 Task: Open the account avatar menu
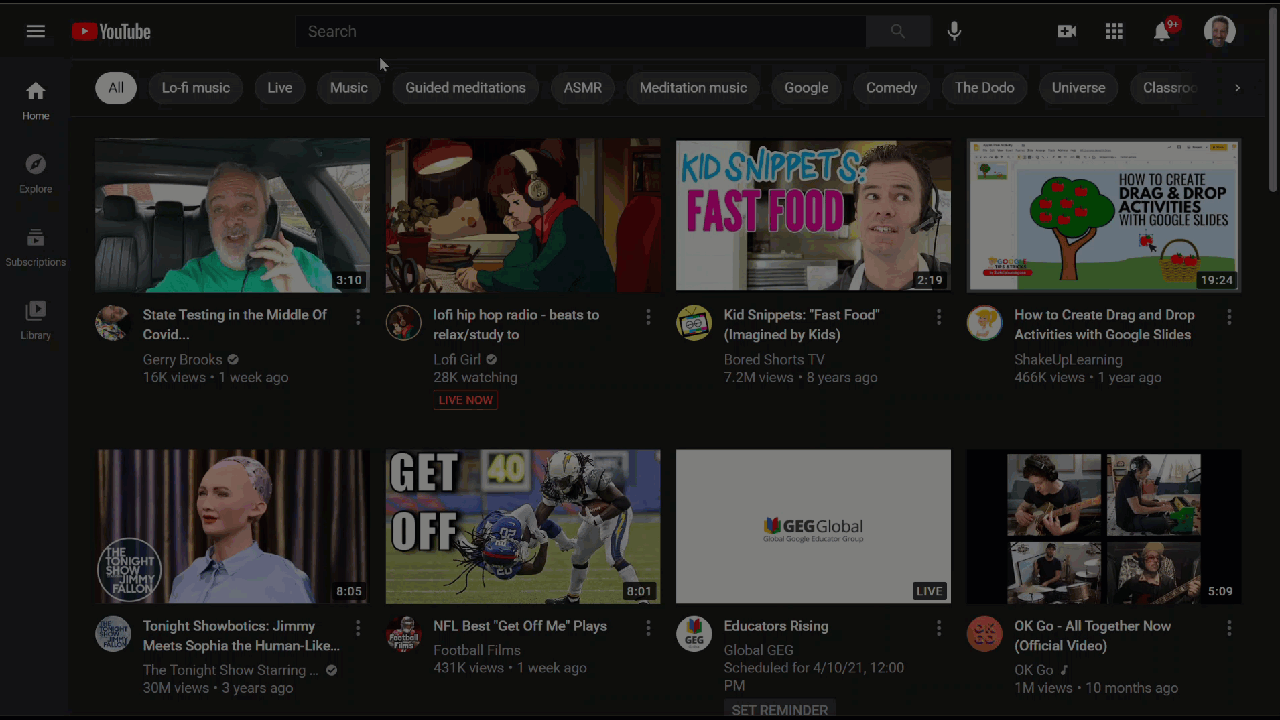[1220, 32]
